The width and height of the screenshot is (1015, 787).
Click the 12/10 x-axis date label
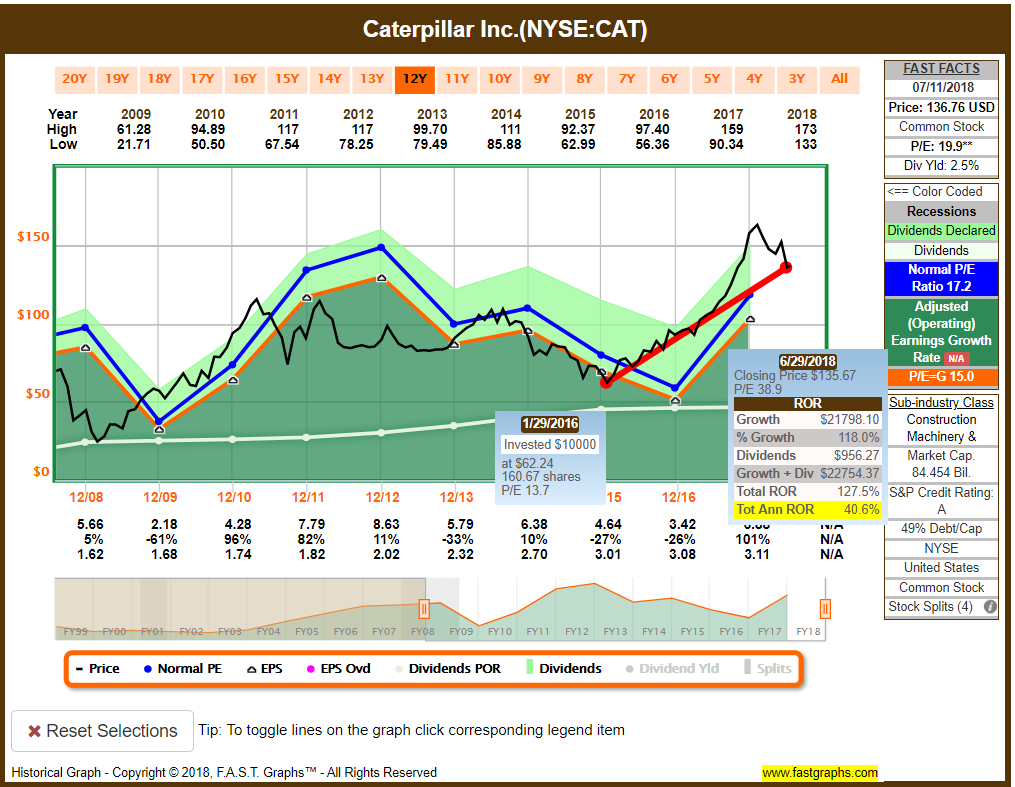click(234, 497)
